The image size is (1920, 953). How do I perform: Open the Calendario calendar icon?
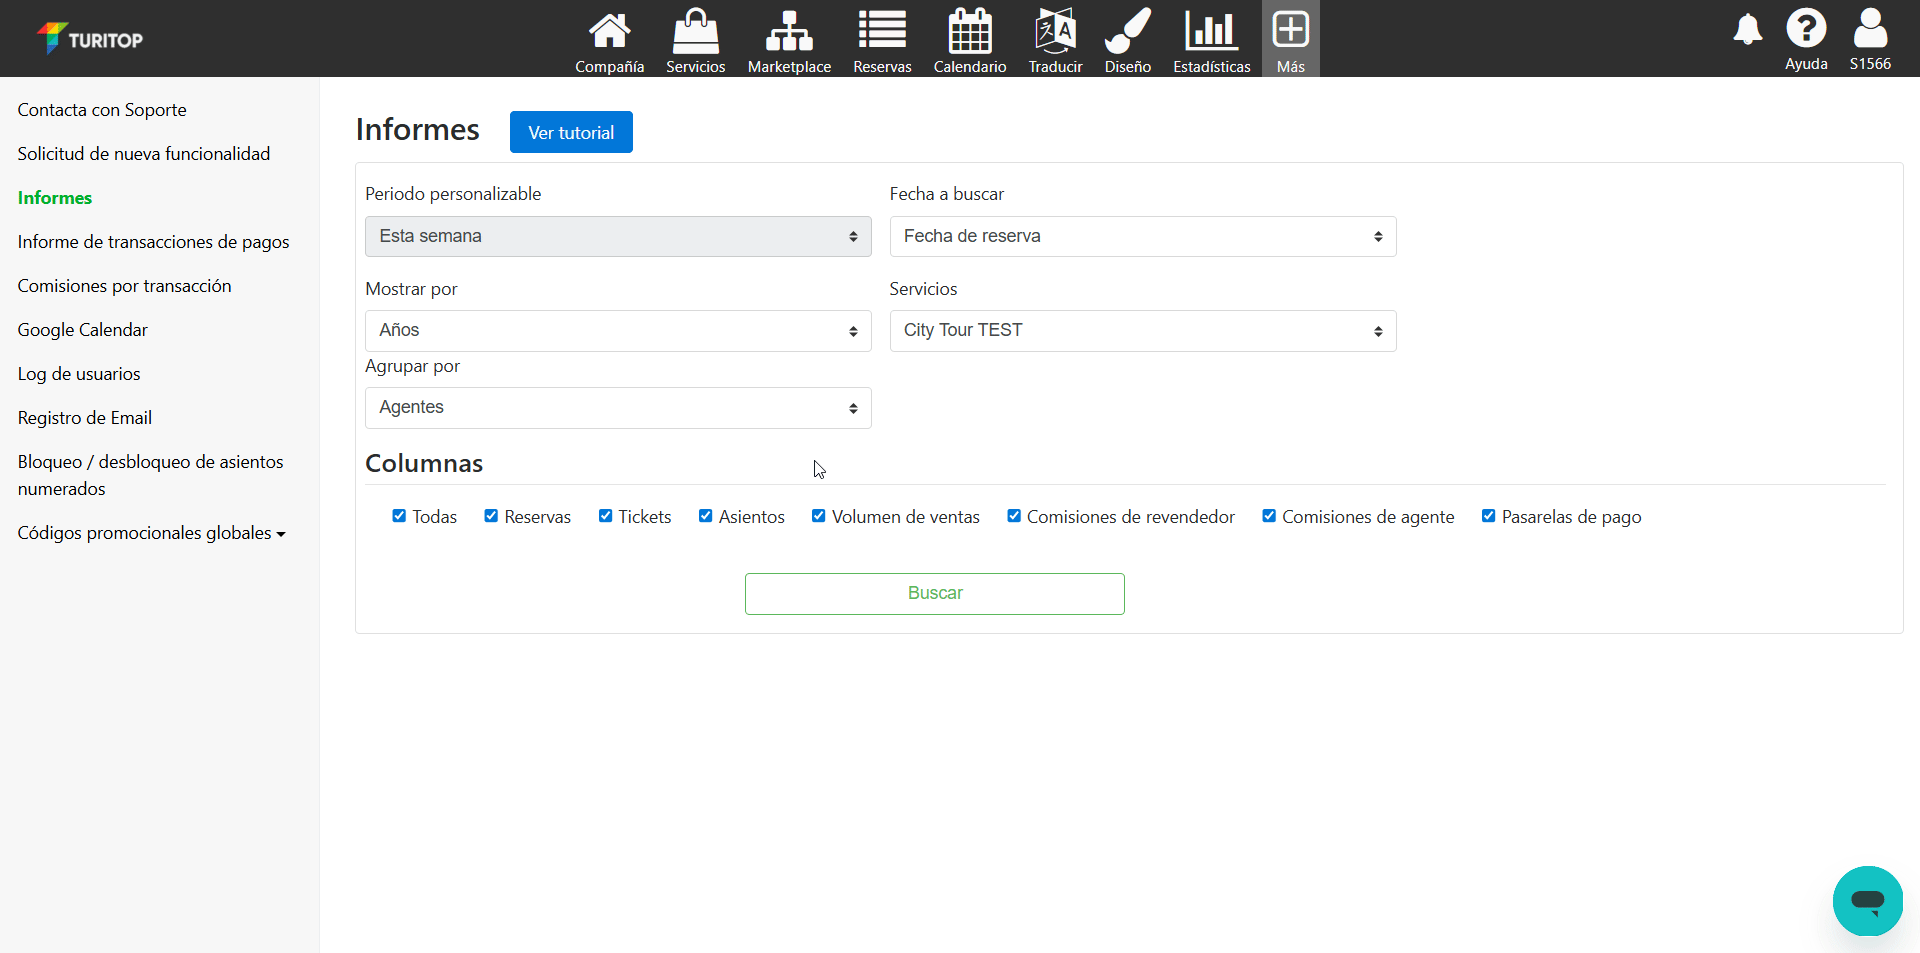969,32
